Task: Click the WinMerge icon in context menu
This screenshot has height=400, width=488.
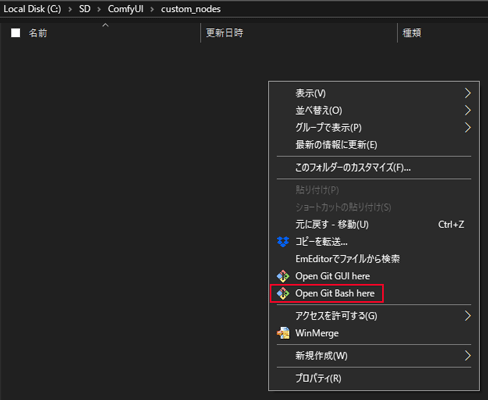Action: 283,333
